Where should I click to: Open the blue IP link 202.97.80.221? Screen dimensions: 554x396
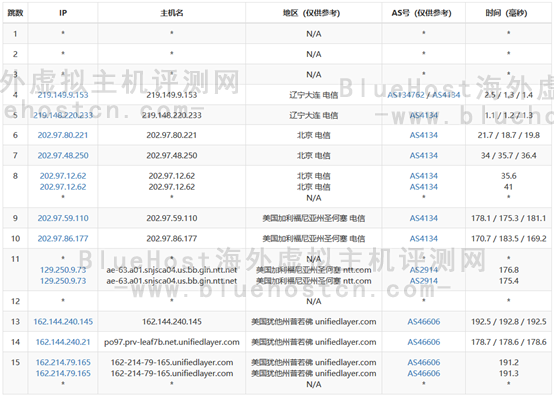[x=63, y=135]
